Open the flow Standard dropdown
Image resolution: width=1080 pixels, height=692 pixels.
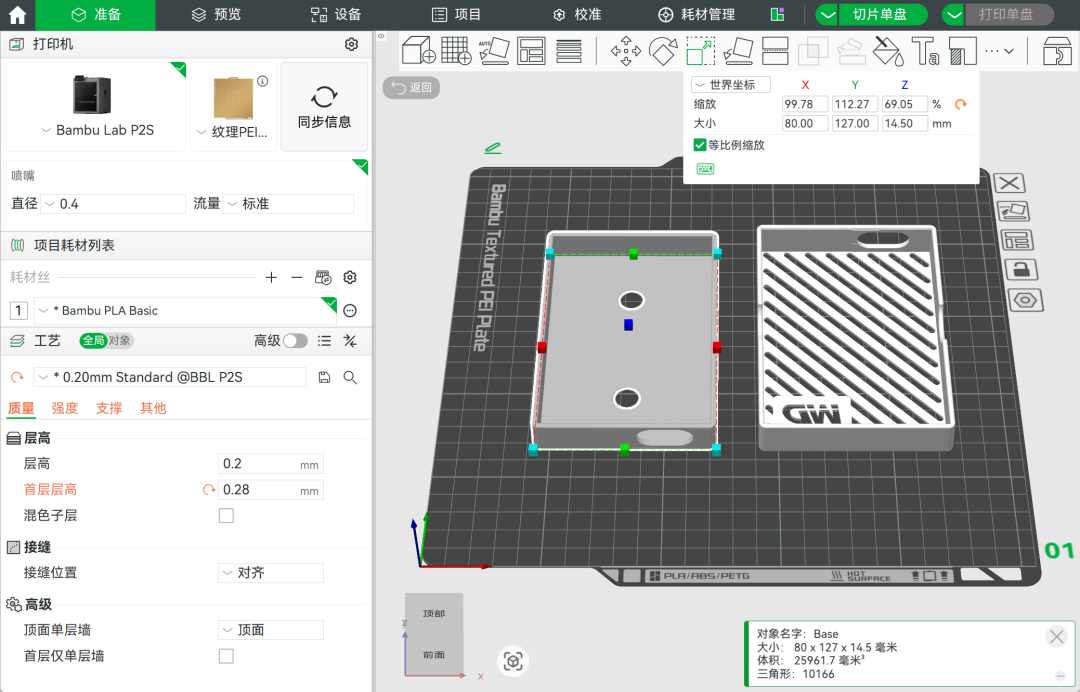(x=288, y=204)
